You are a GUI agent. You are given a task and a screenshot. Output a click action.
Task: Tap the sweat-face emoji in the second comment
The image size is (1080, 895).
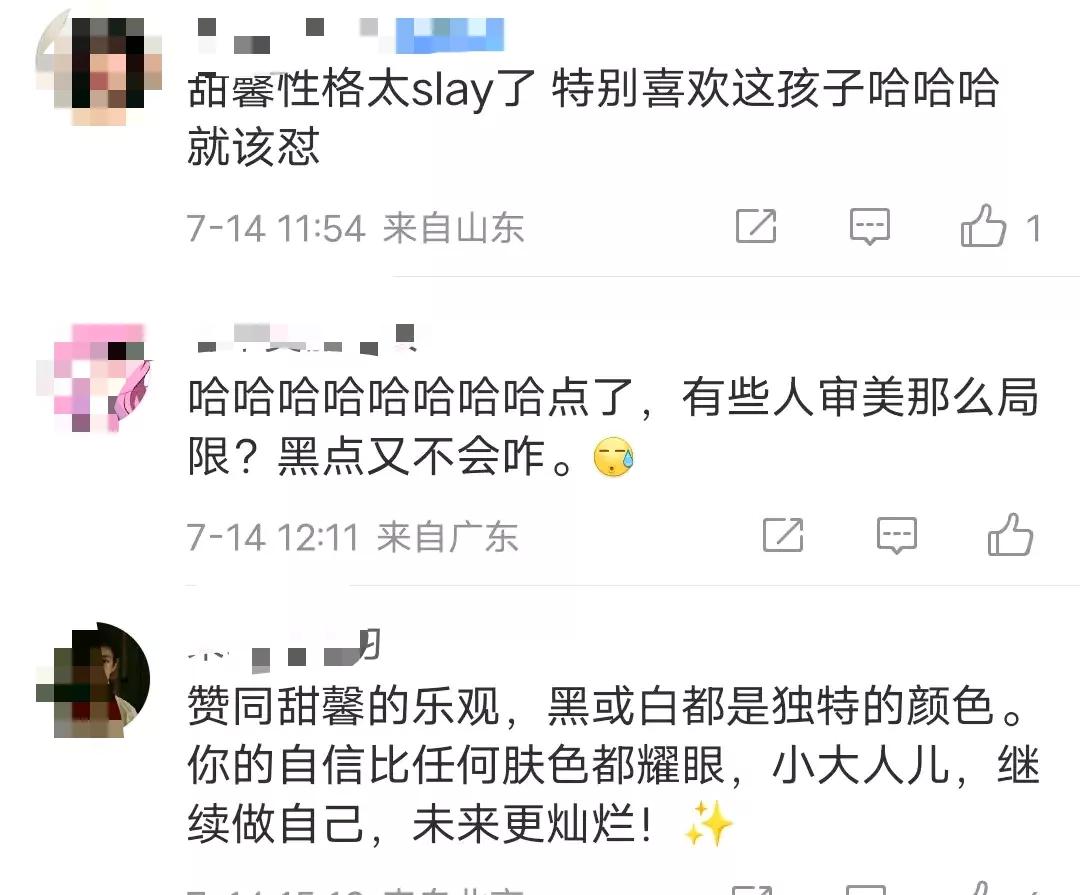click(x=614, y=457)
